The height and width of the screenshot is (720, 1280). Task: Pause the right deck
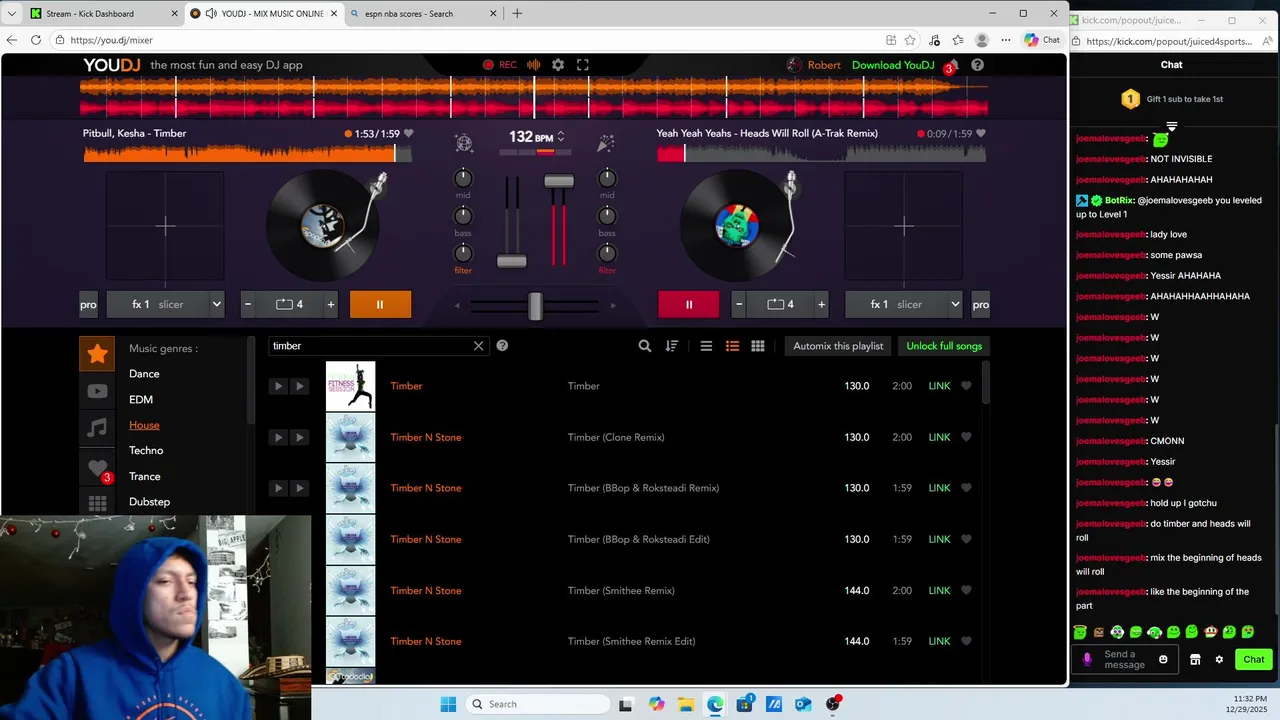tap(688, 304)
